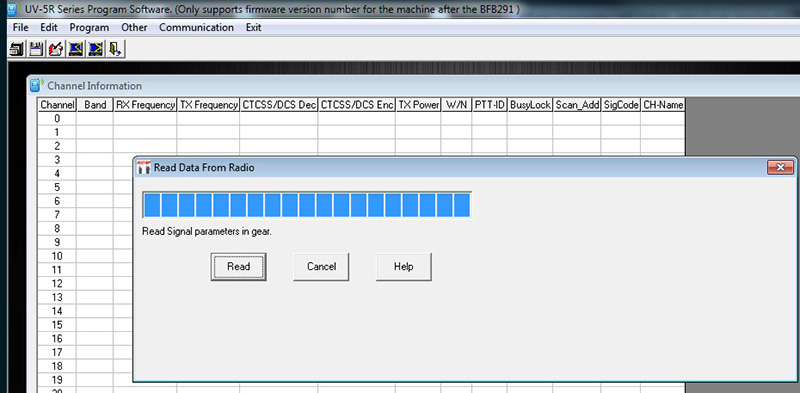Screen dimensions: 800x393
Task: Click the BusyLock column header
Action: 530,105
